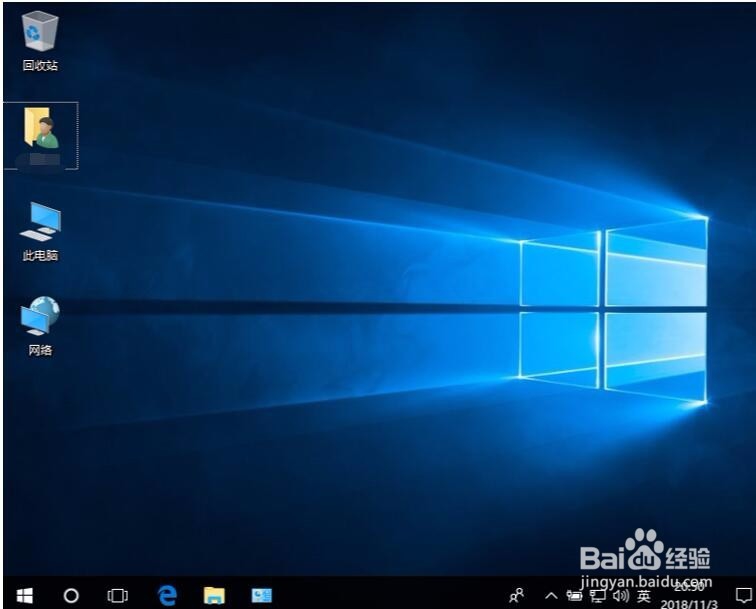Screen dimensions: 756x609
Task: Click the battery/power tray icon
Action: click(x=574, y=596)
